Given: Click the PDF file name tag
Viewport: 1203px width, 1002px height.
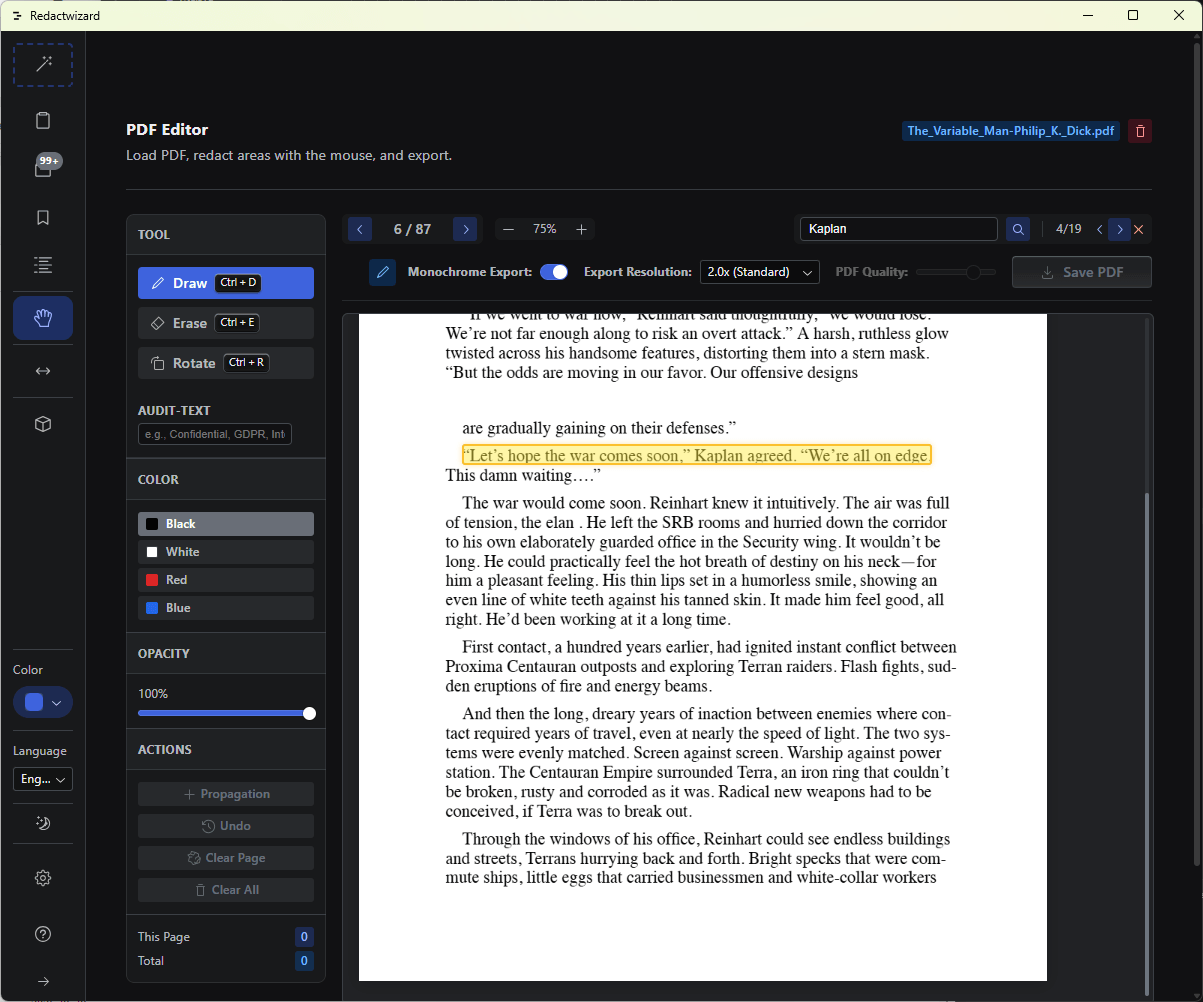Looking at the screenshot, I should 1011,131.
